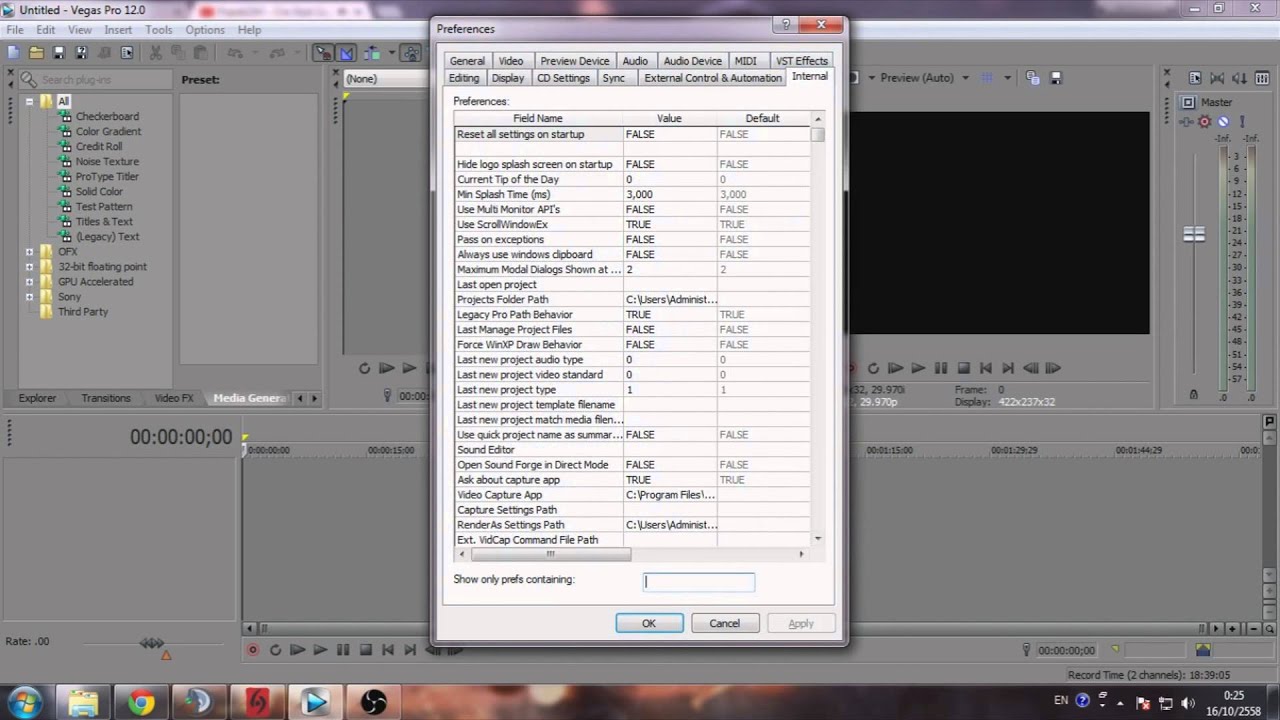Image resolution: width=1280 pixels, height=720 pixels.
Task: Click the Stop button in preview window
Action: 963,368
